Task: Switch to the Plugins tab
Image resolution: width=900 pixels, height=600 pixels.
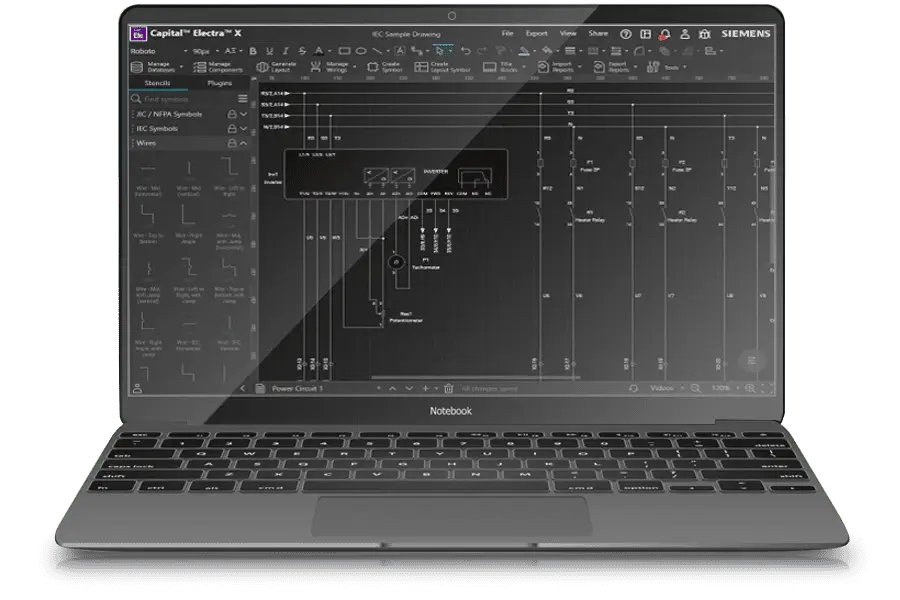Action: click(219, 83)
